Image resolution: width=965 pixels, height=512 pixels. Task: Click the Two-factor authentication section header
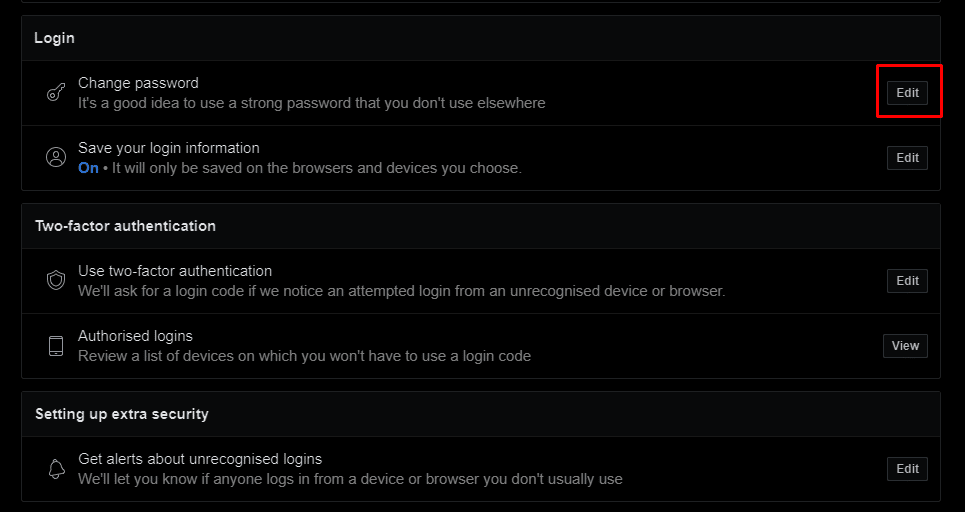tap(125, 226)
